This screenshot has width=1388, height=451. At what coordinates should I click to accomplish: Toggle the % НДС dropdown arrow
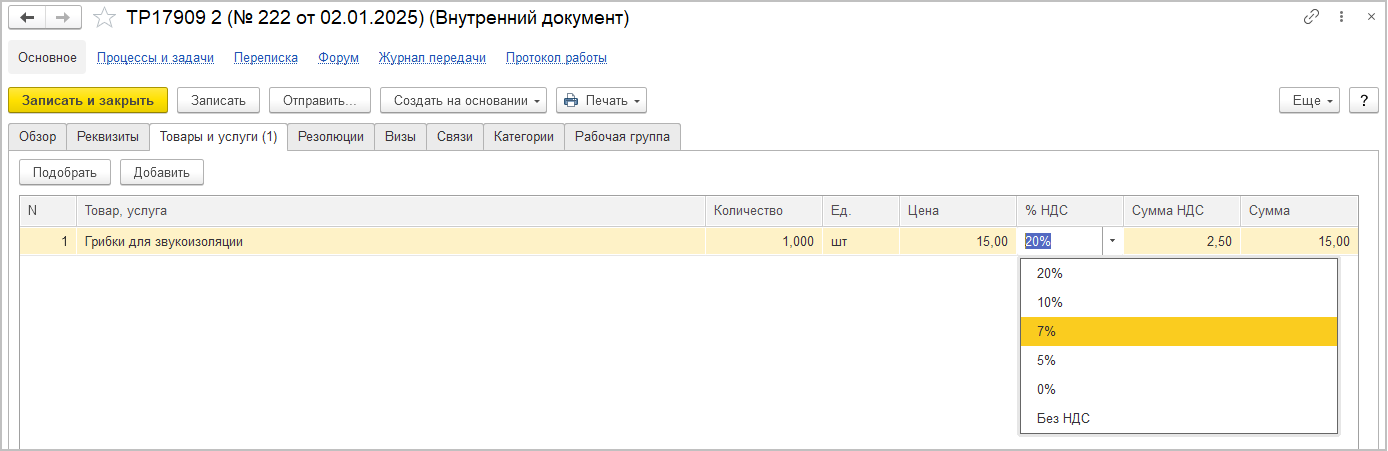pyautogui.click(x=1112, y=241)
